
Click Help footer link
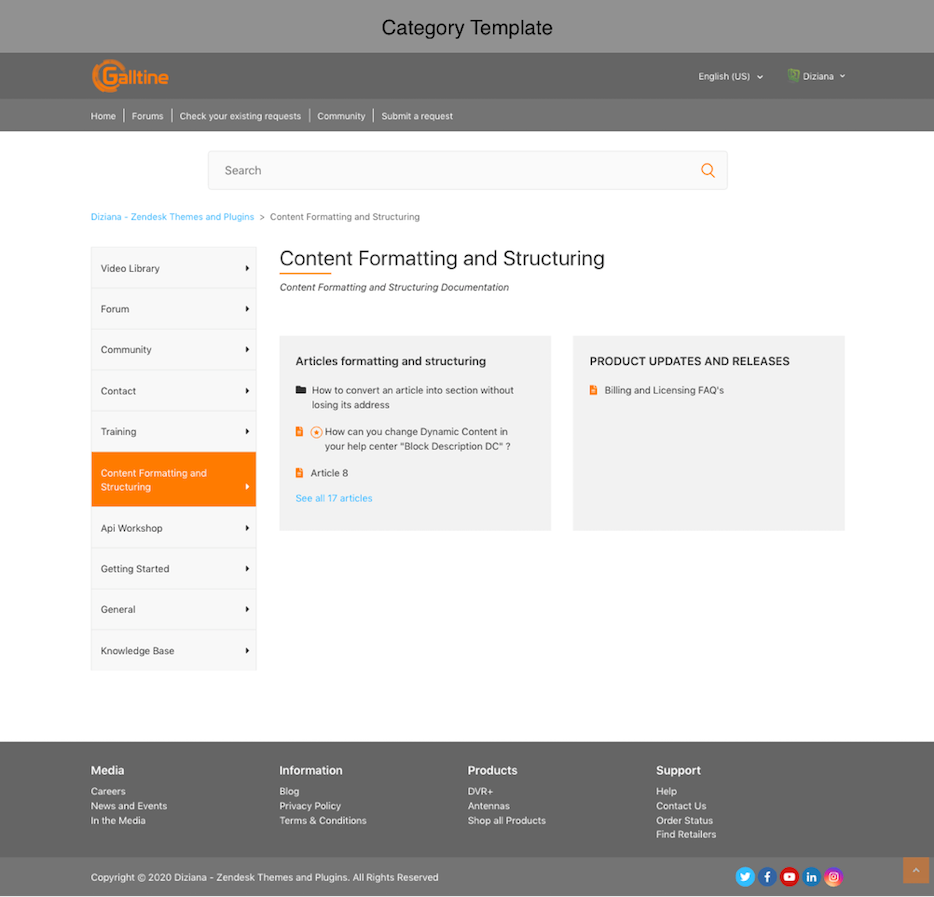(666, 792)
